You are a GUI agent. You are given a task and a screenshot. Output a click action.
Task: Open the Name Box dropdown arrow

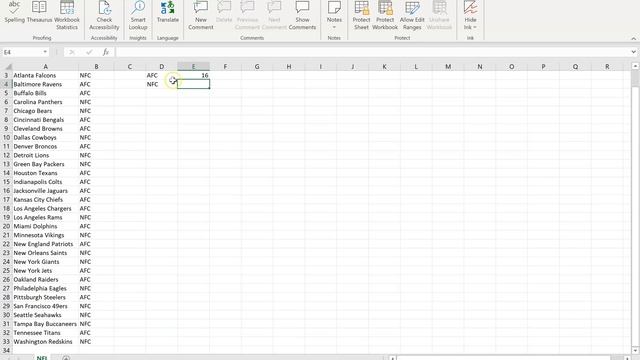coord(45,52)
